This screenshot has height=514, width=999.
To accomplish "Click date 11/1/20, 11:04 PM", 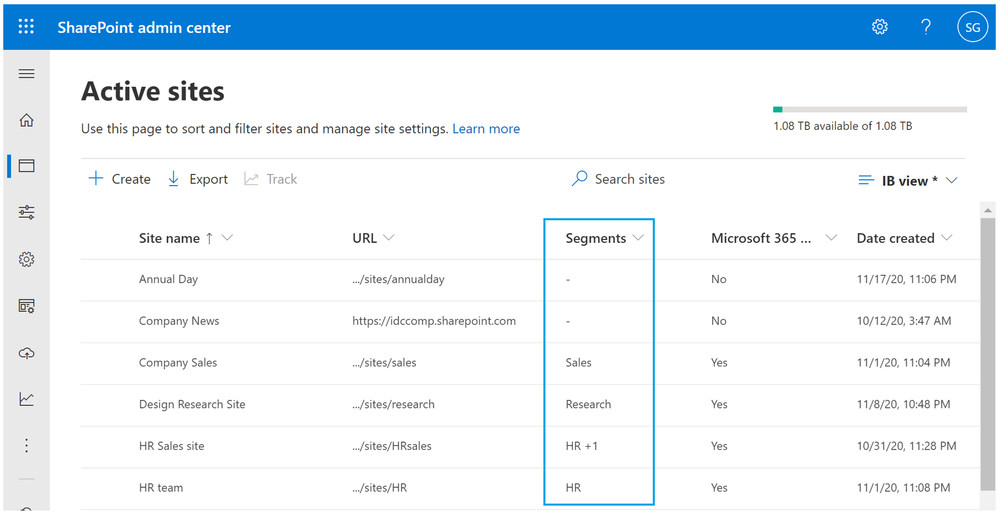I will 903,362.
